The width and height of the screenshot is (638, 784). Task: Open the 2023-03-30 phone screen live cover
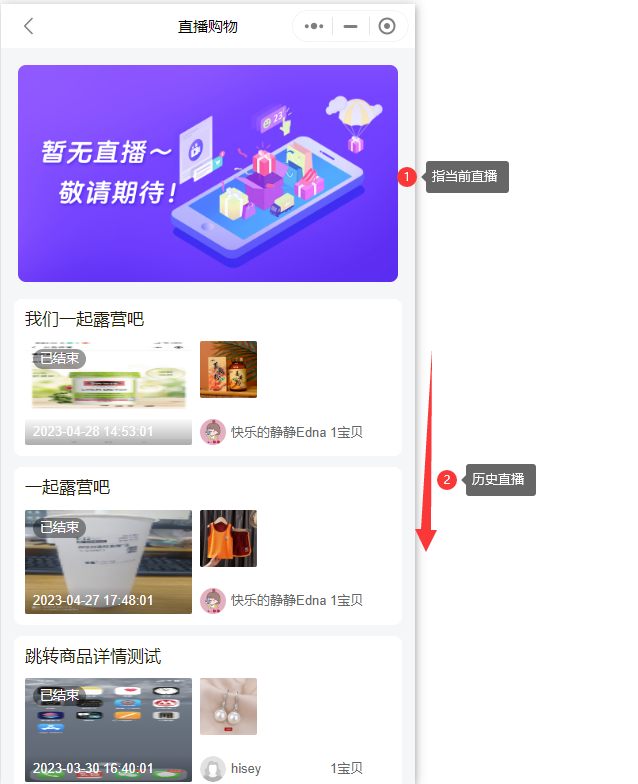[x=108, y=730]
